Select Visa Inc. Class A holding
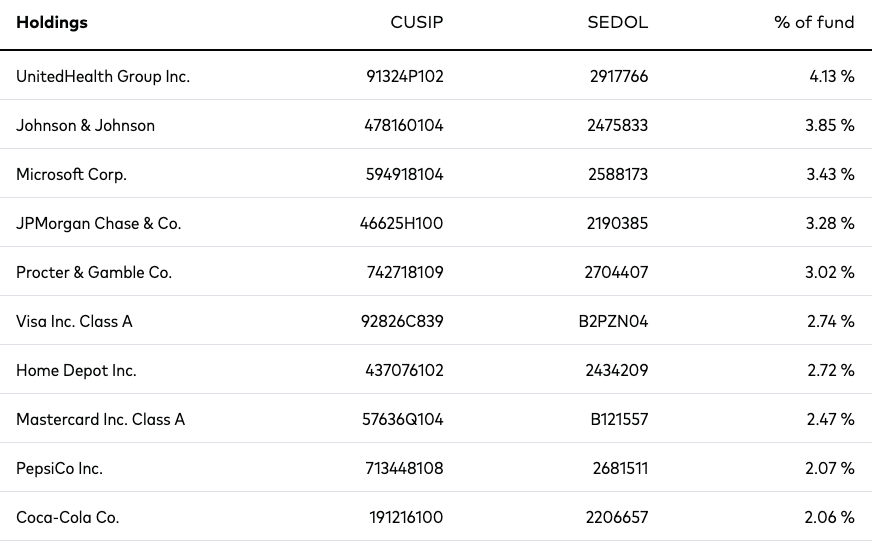Viewport: 872px width, 551px height. (x=74, y=321)
